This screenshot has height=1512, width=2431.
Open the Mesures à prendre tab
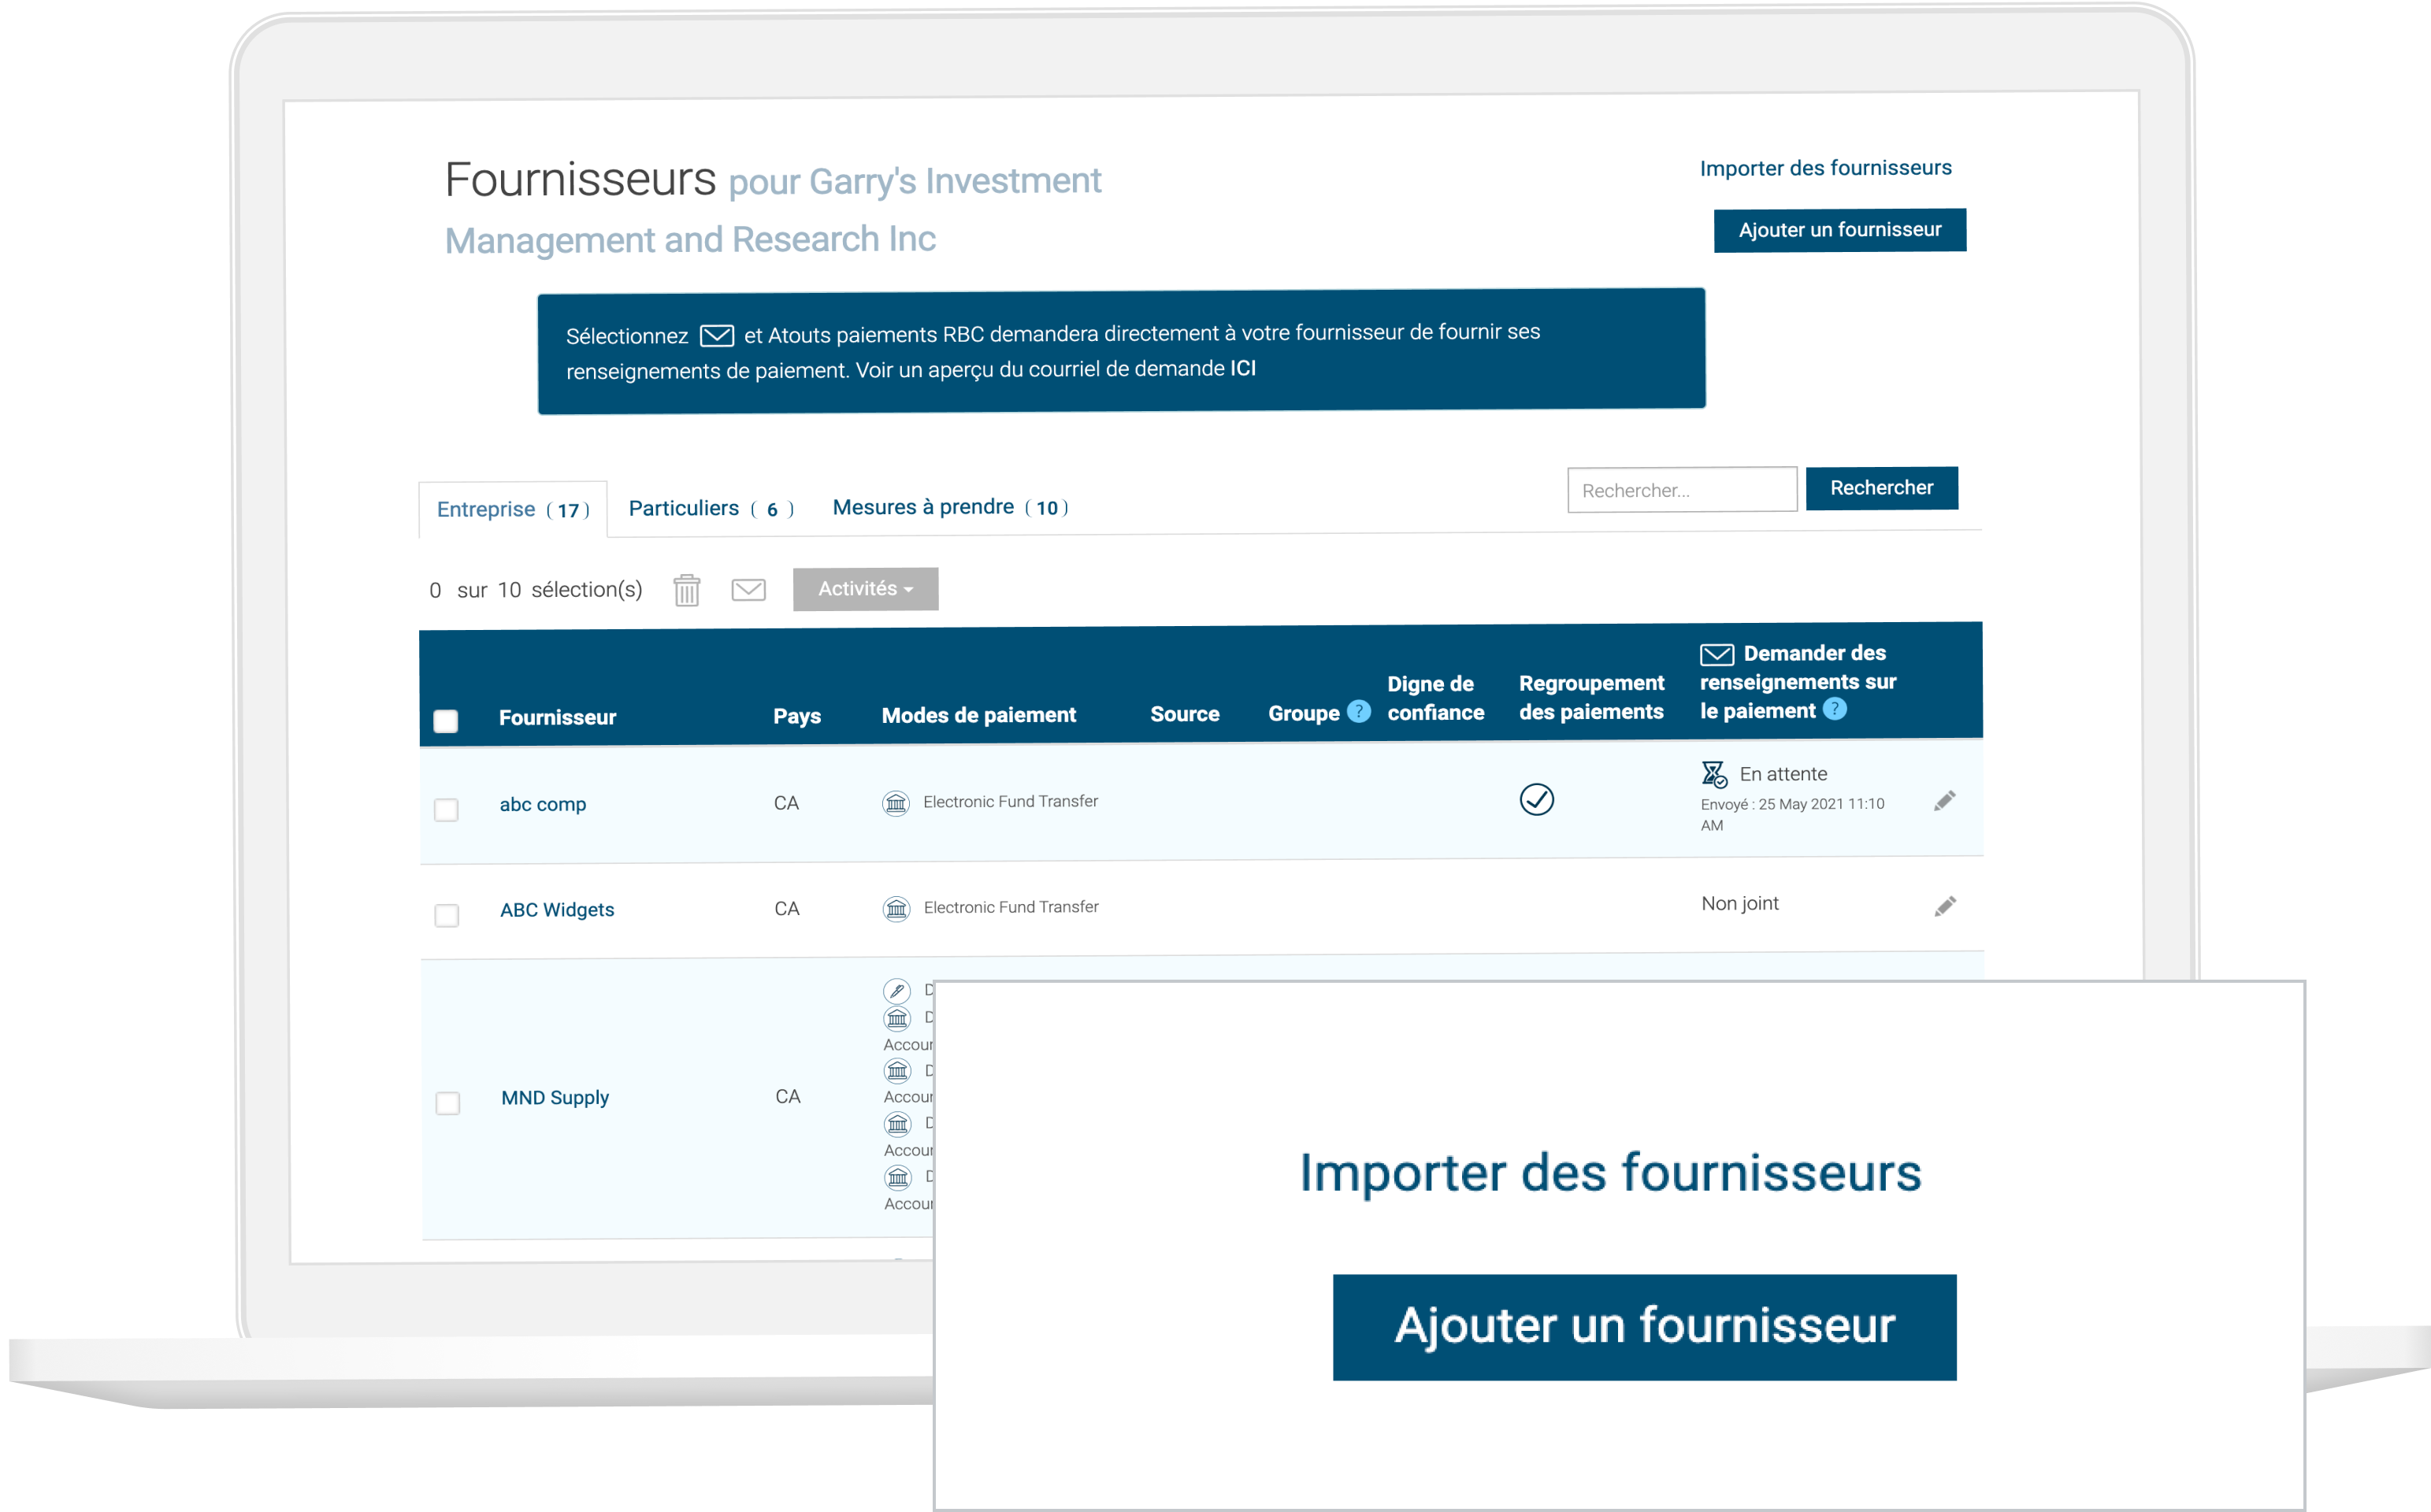(x=951, y=507)
